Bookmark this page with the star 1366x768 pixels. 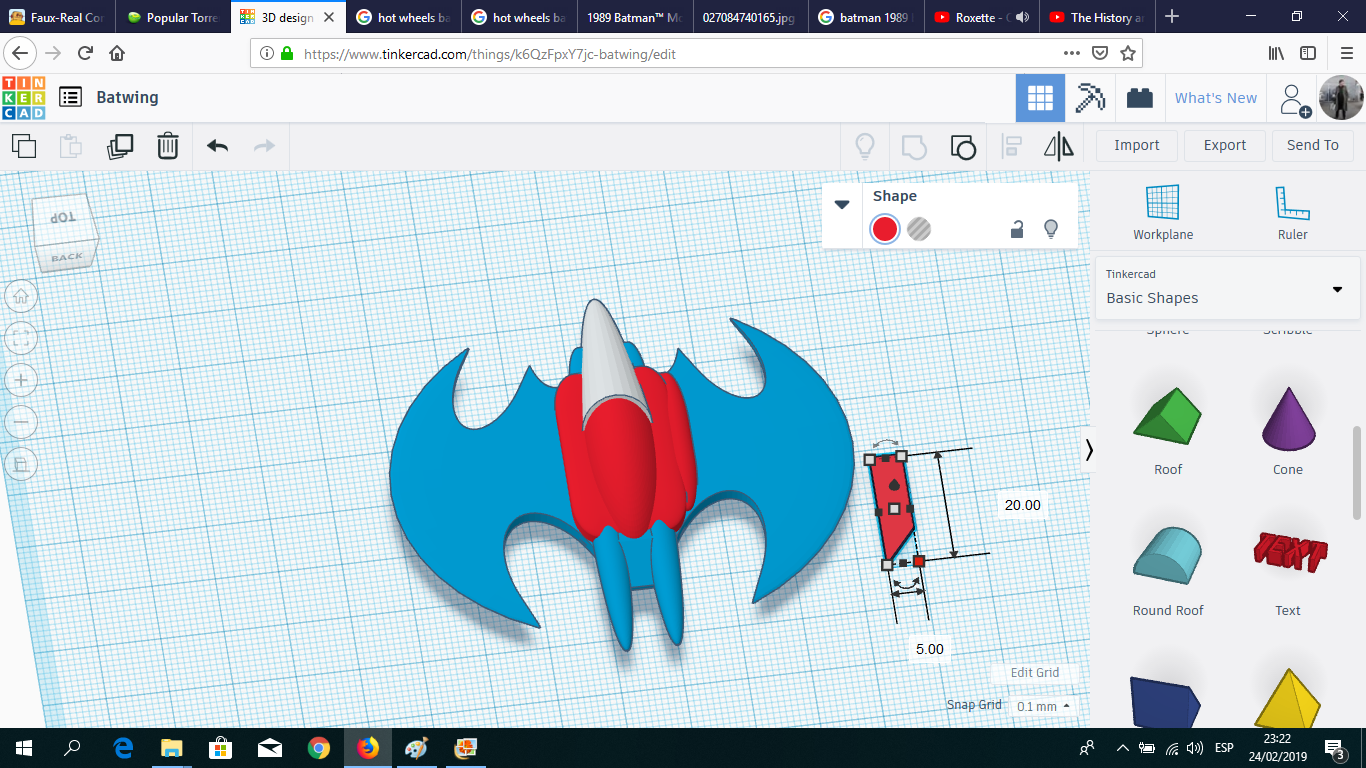pos(1128,53)
